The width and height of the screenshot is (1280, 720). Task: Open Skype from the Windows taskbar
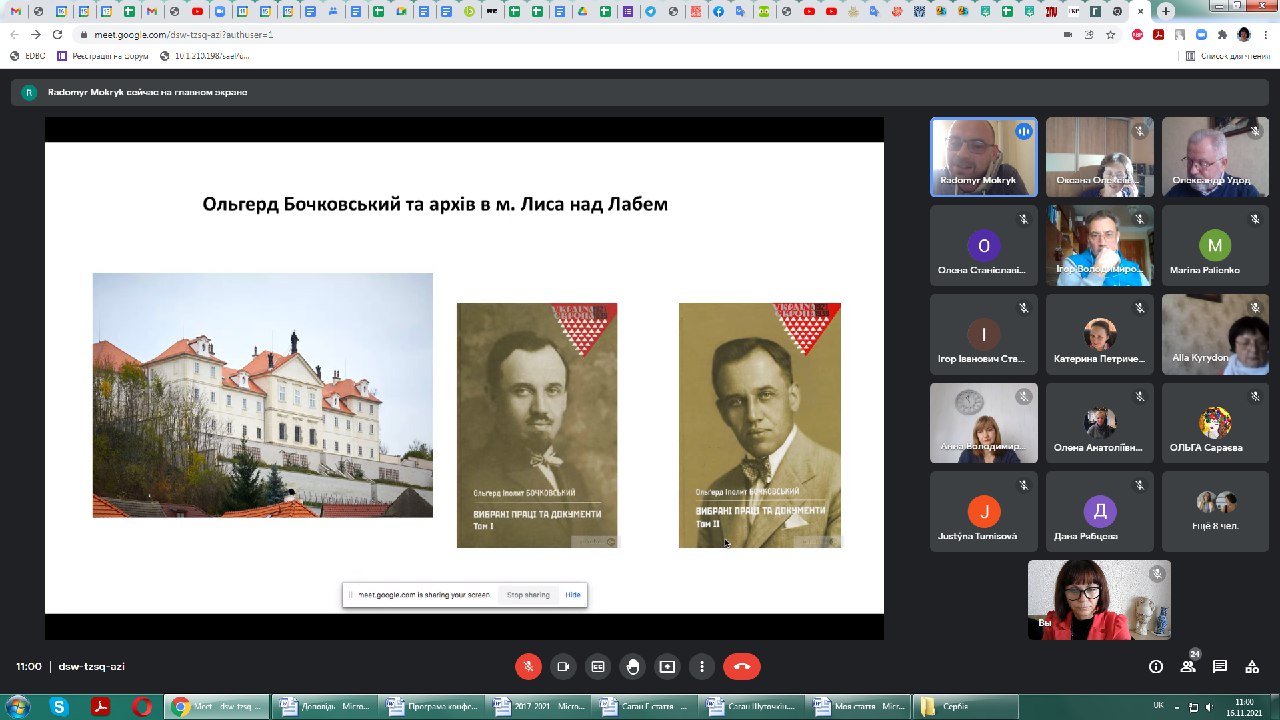[x=59, y=707]
